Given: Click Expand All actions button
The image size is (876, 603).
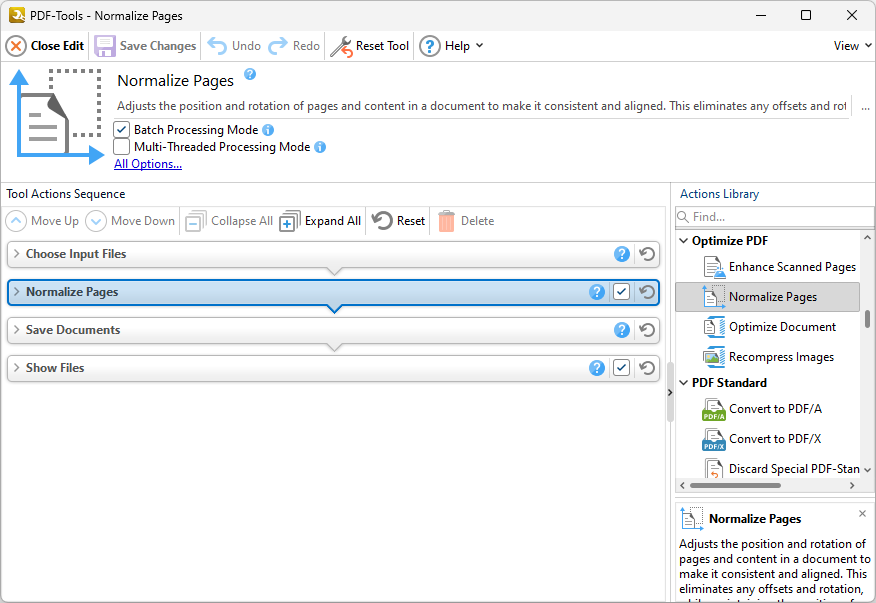Looking at the screenshot, I should [x=321, y=221].
